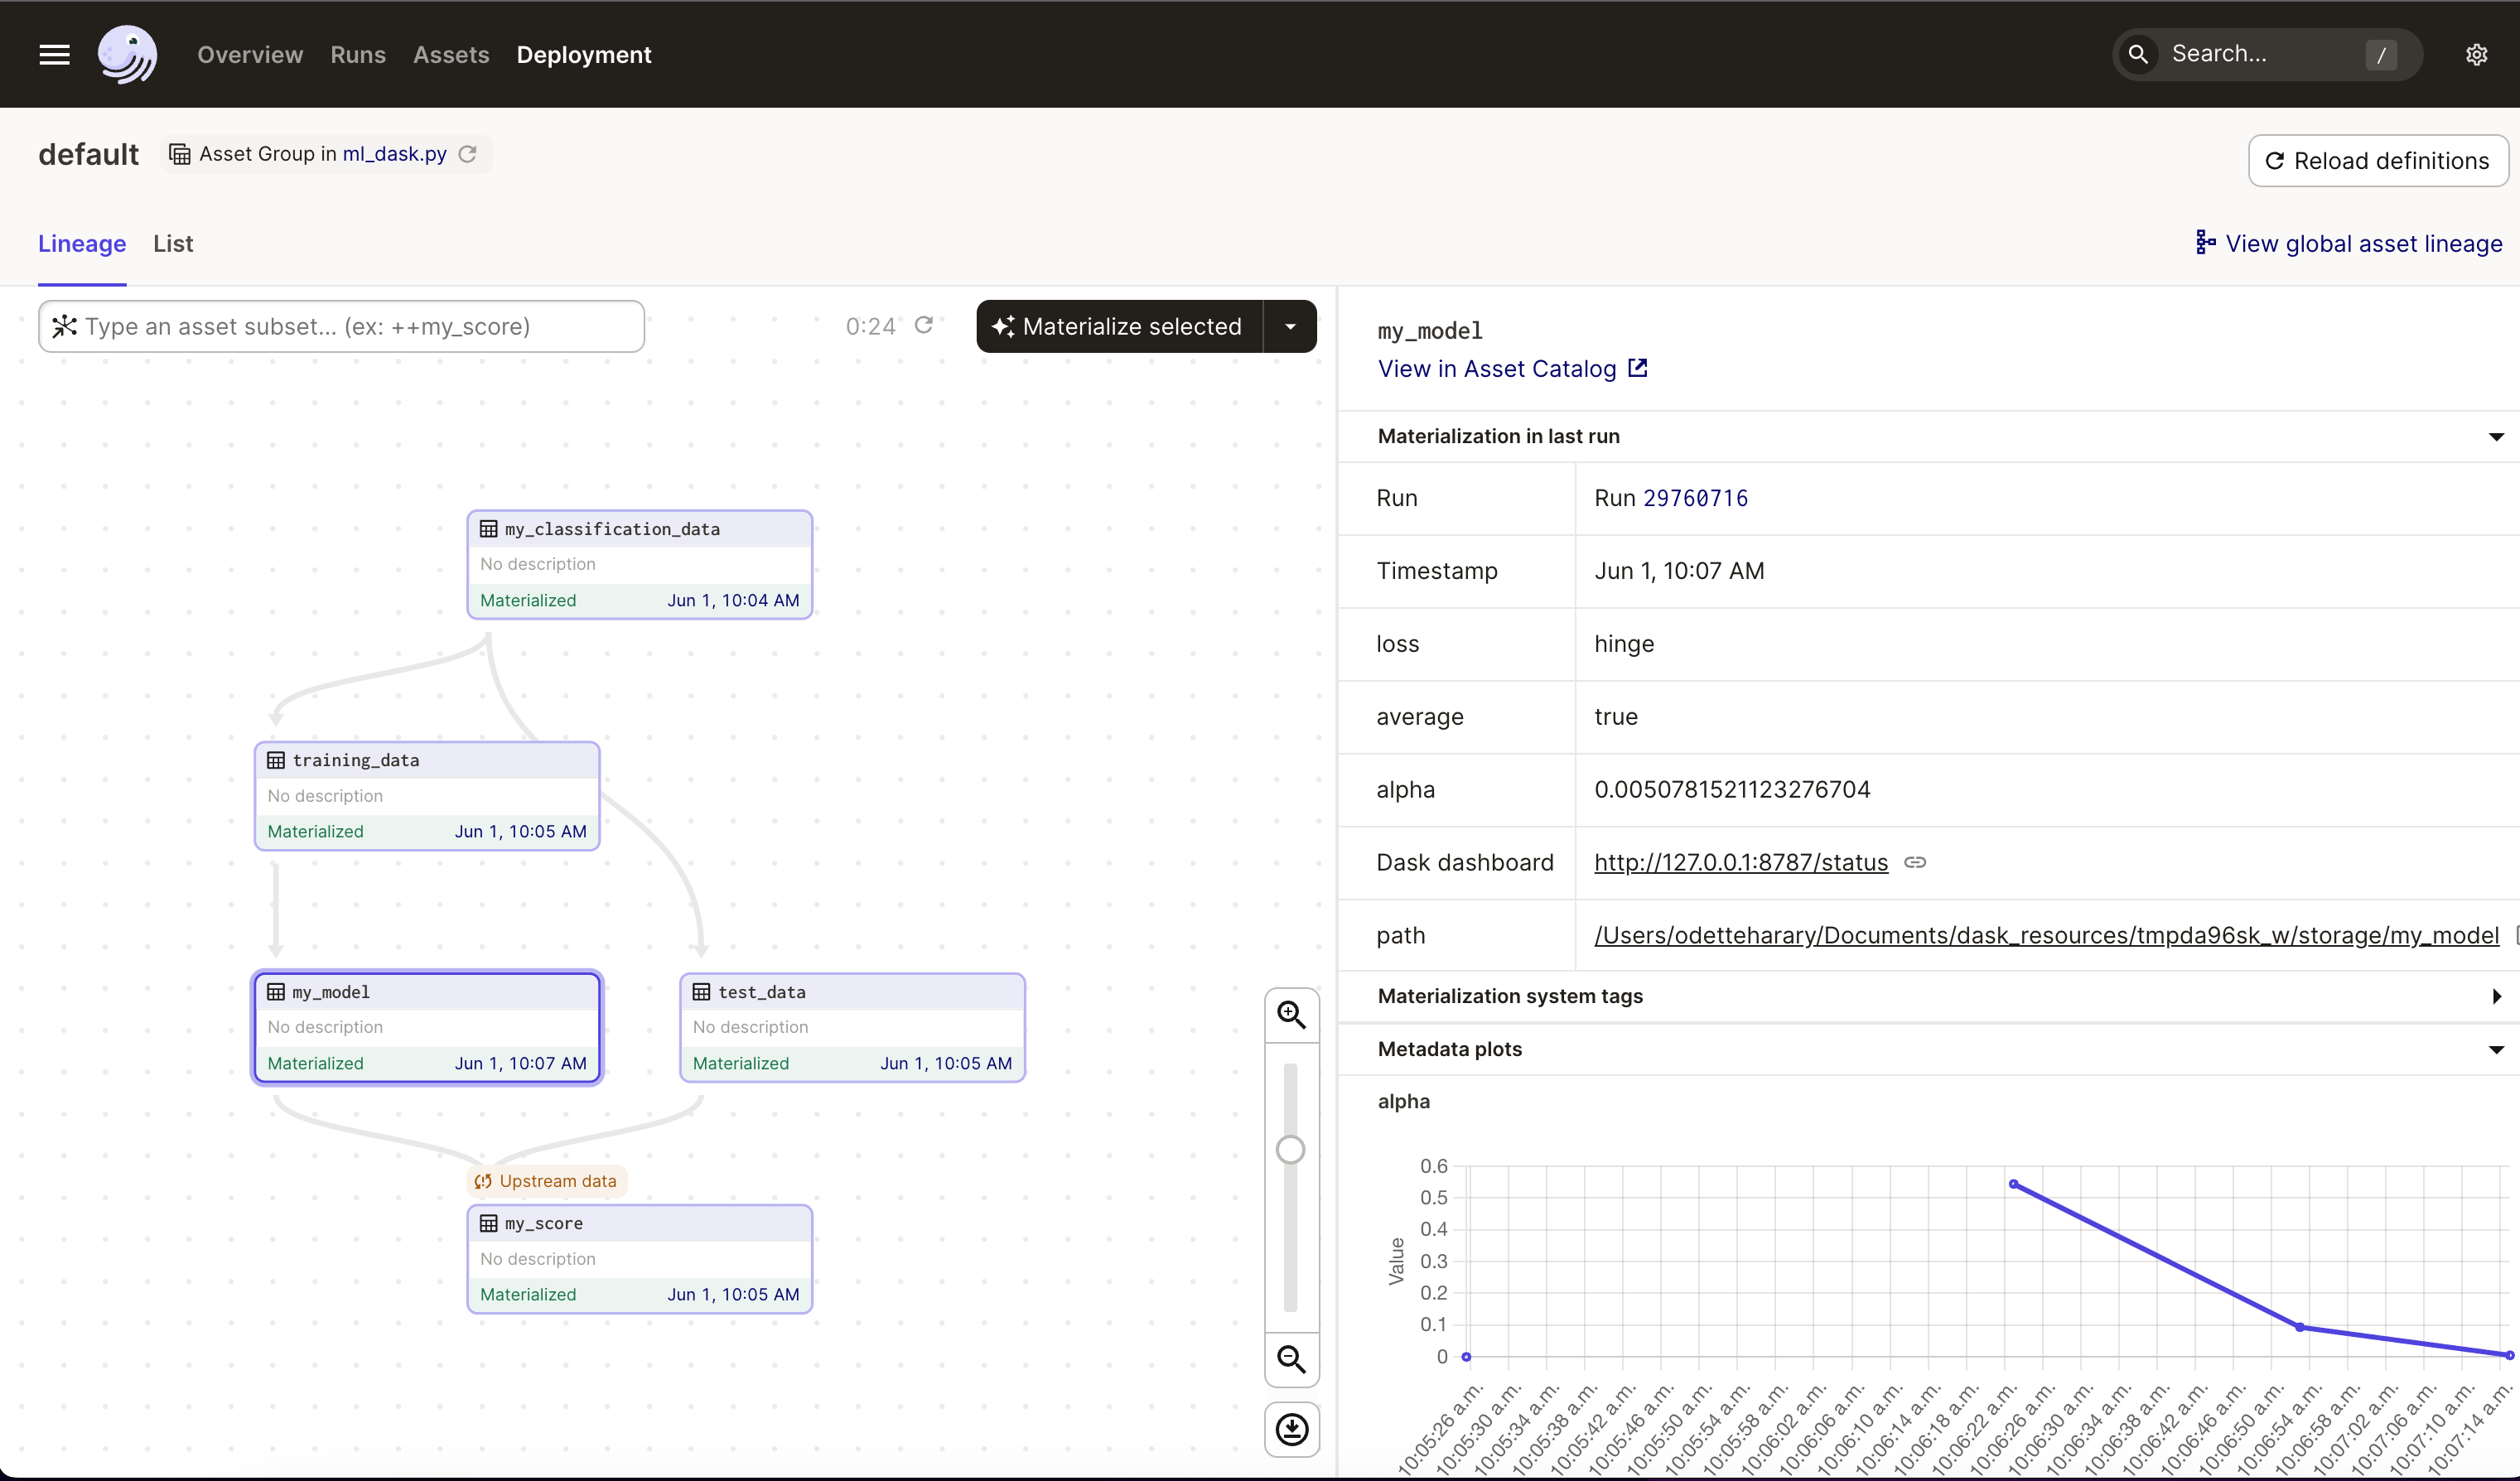Click the Materialized status on my_score

[528, 1294]
